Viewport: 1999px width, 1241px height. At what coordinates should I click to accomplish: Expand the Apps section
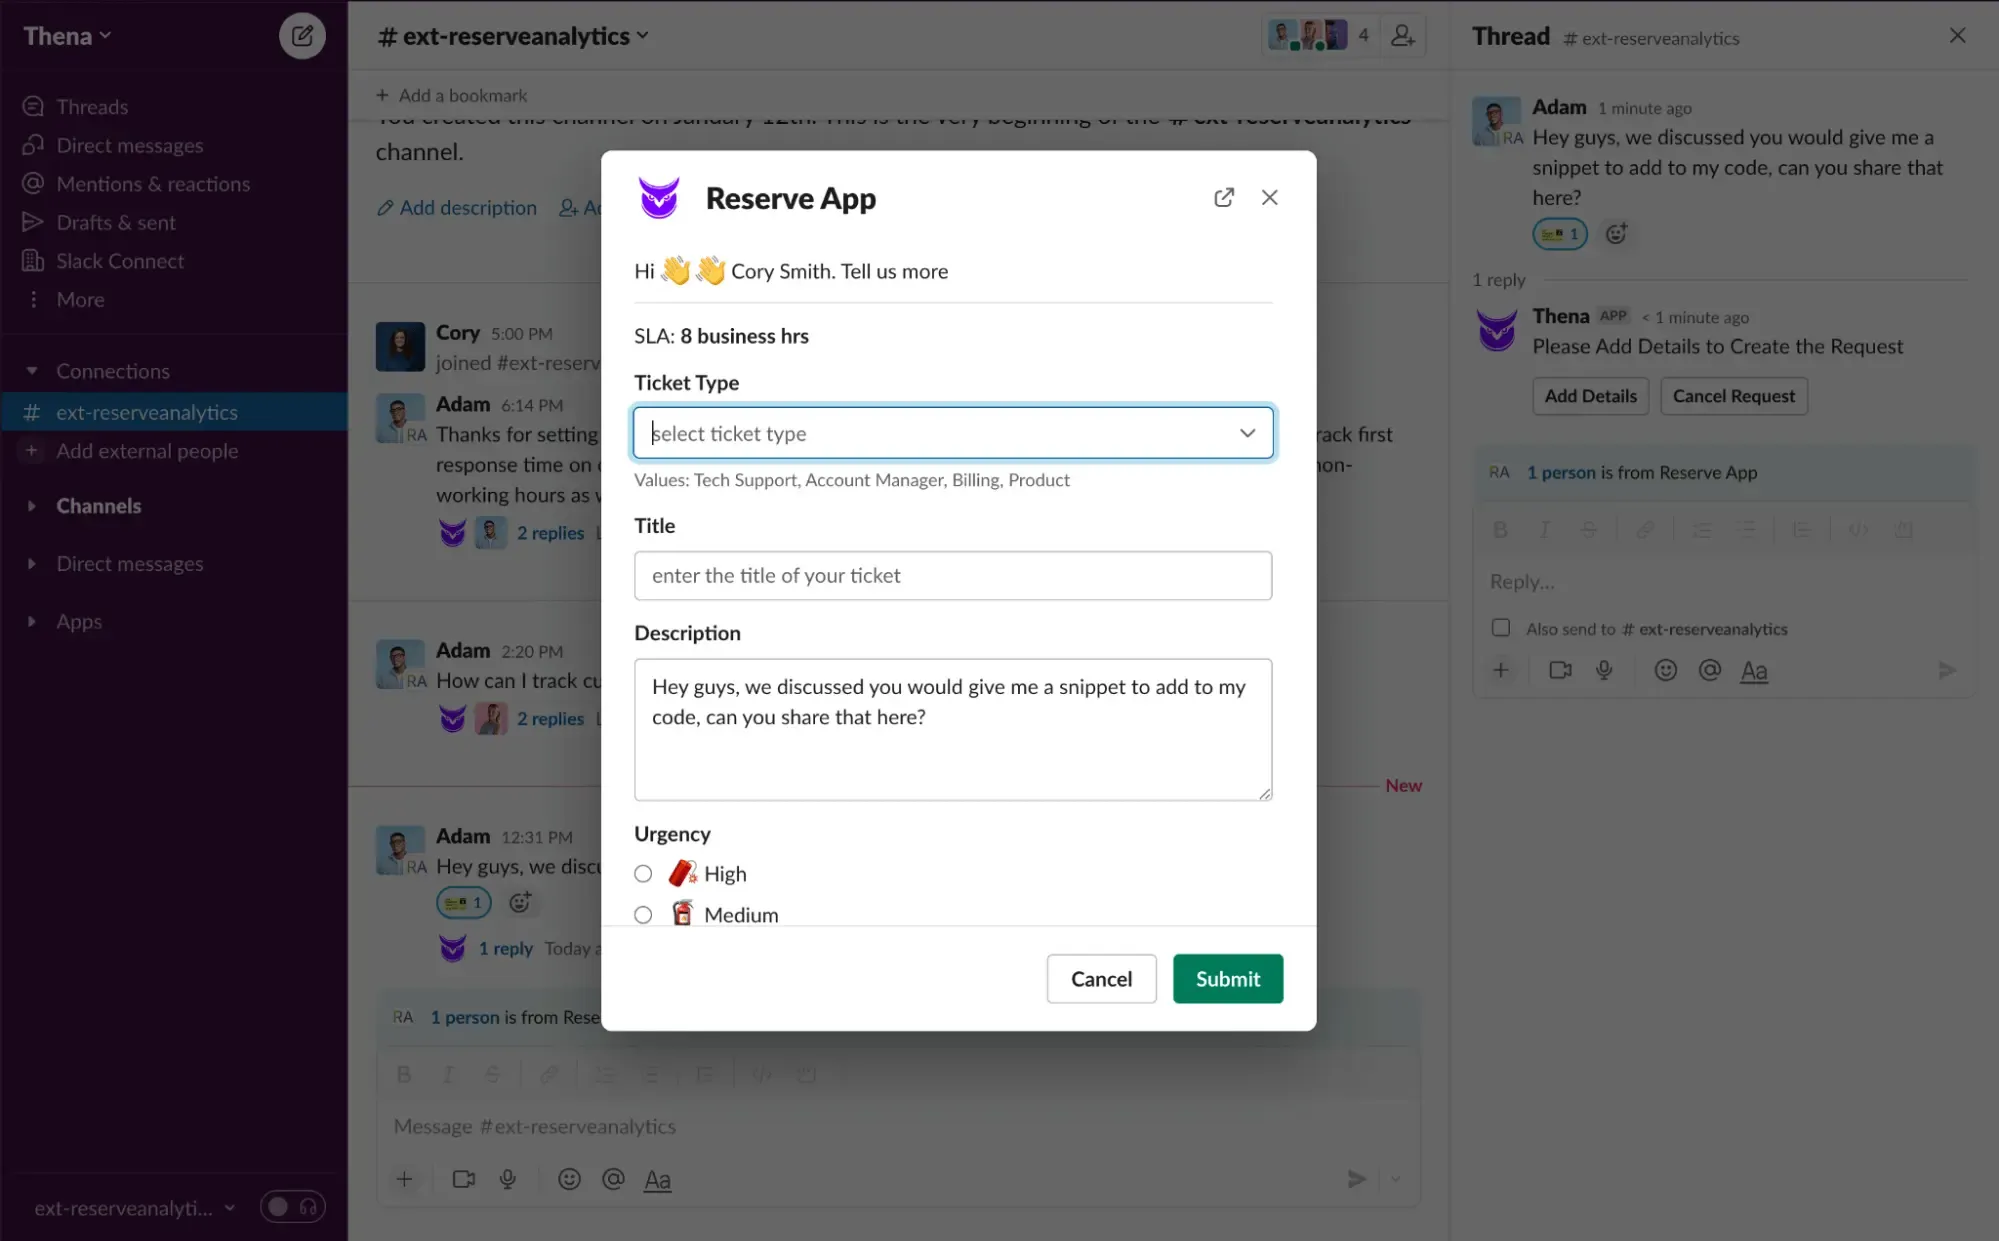[32, 622]
